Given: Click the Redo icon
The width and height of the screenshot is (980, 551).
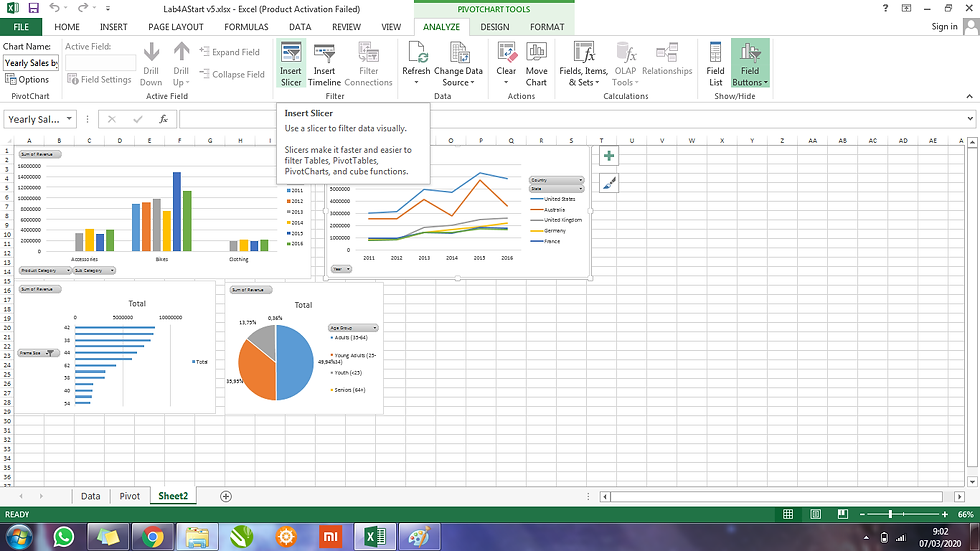Looking at the screenshot, I should click(82, 8).
